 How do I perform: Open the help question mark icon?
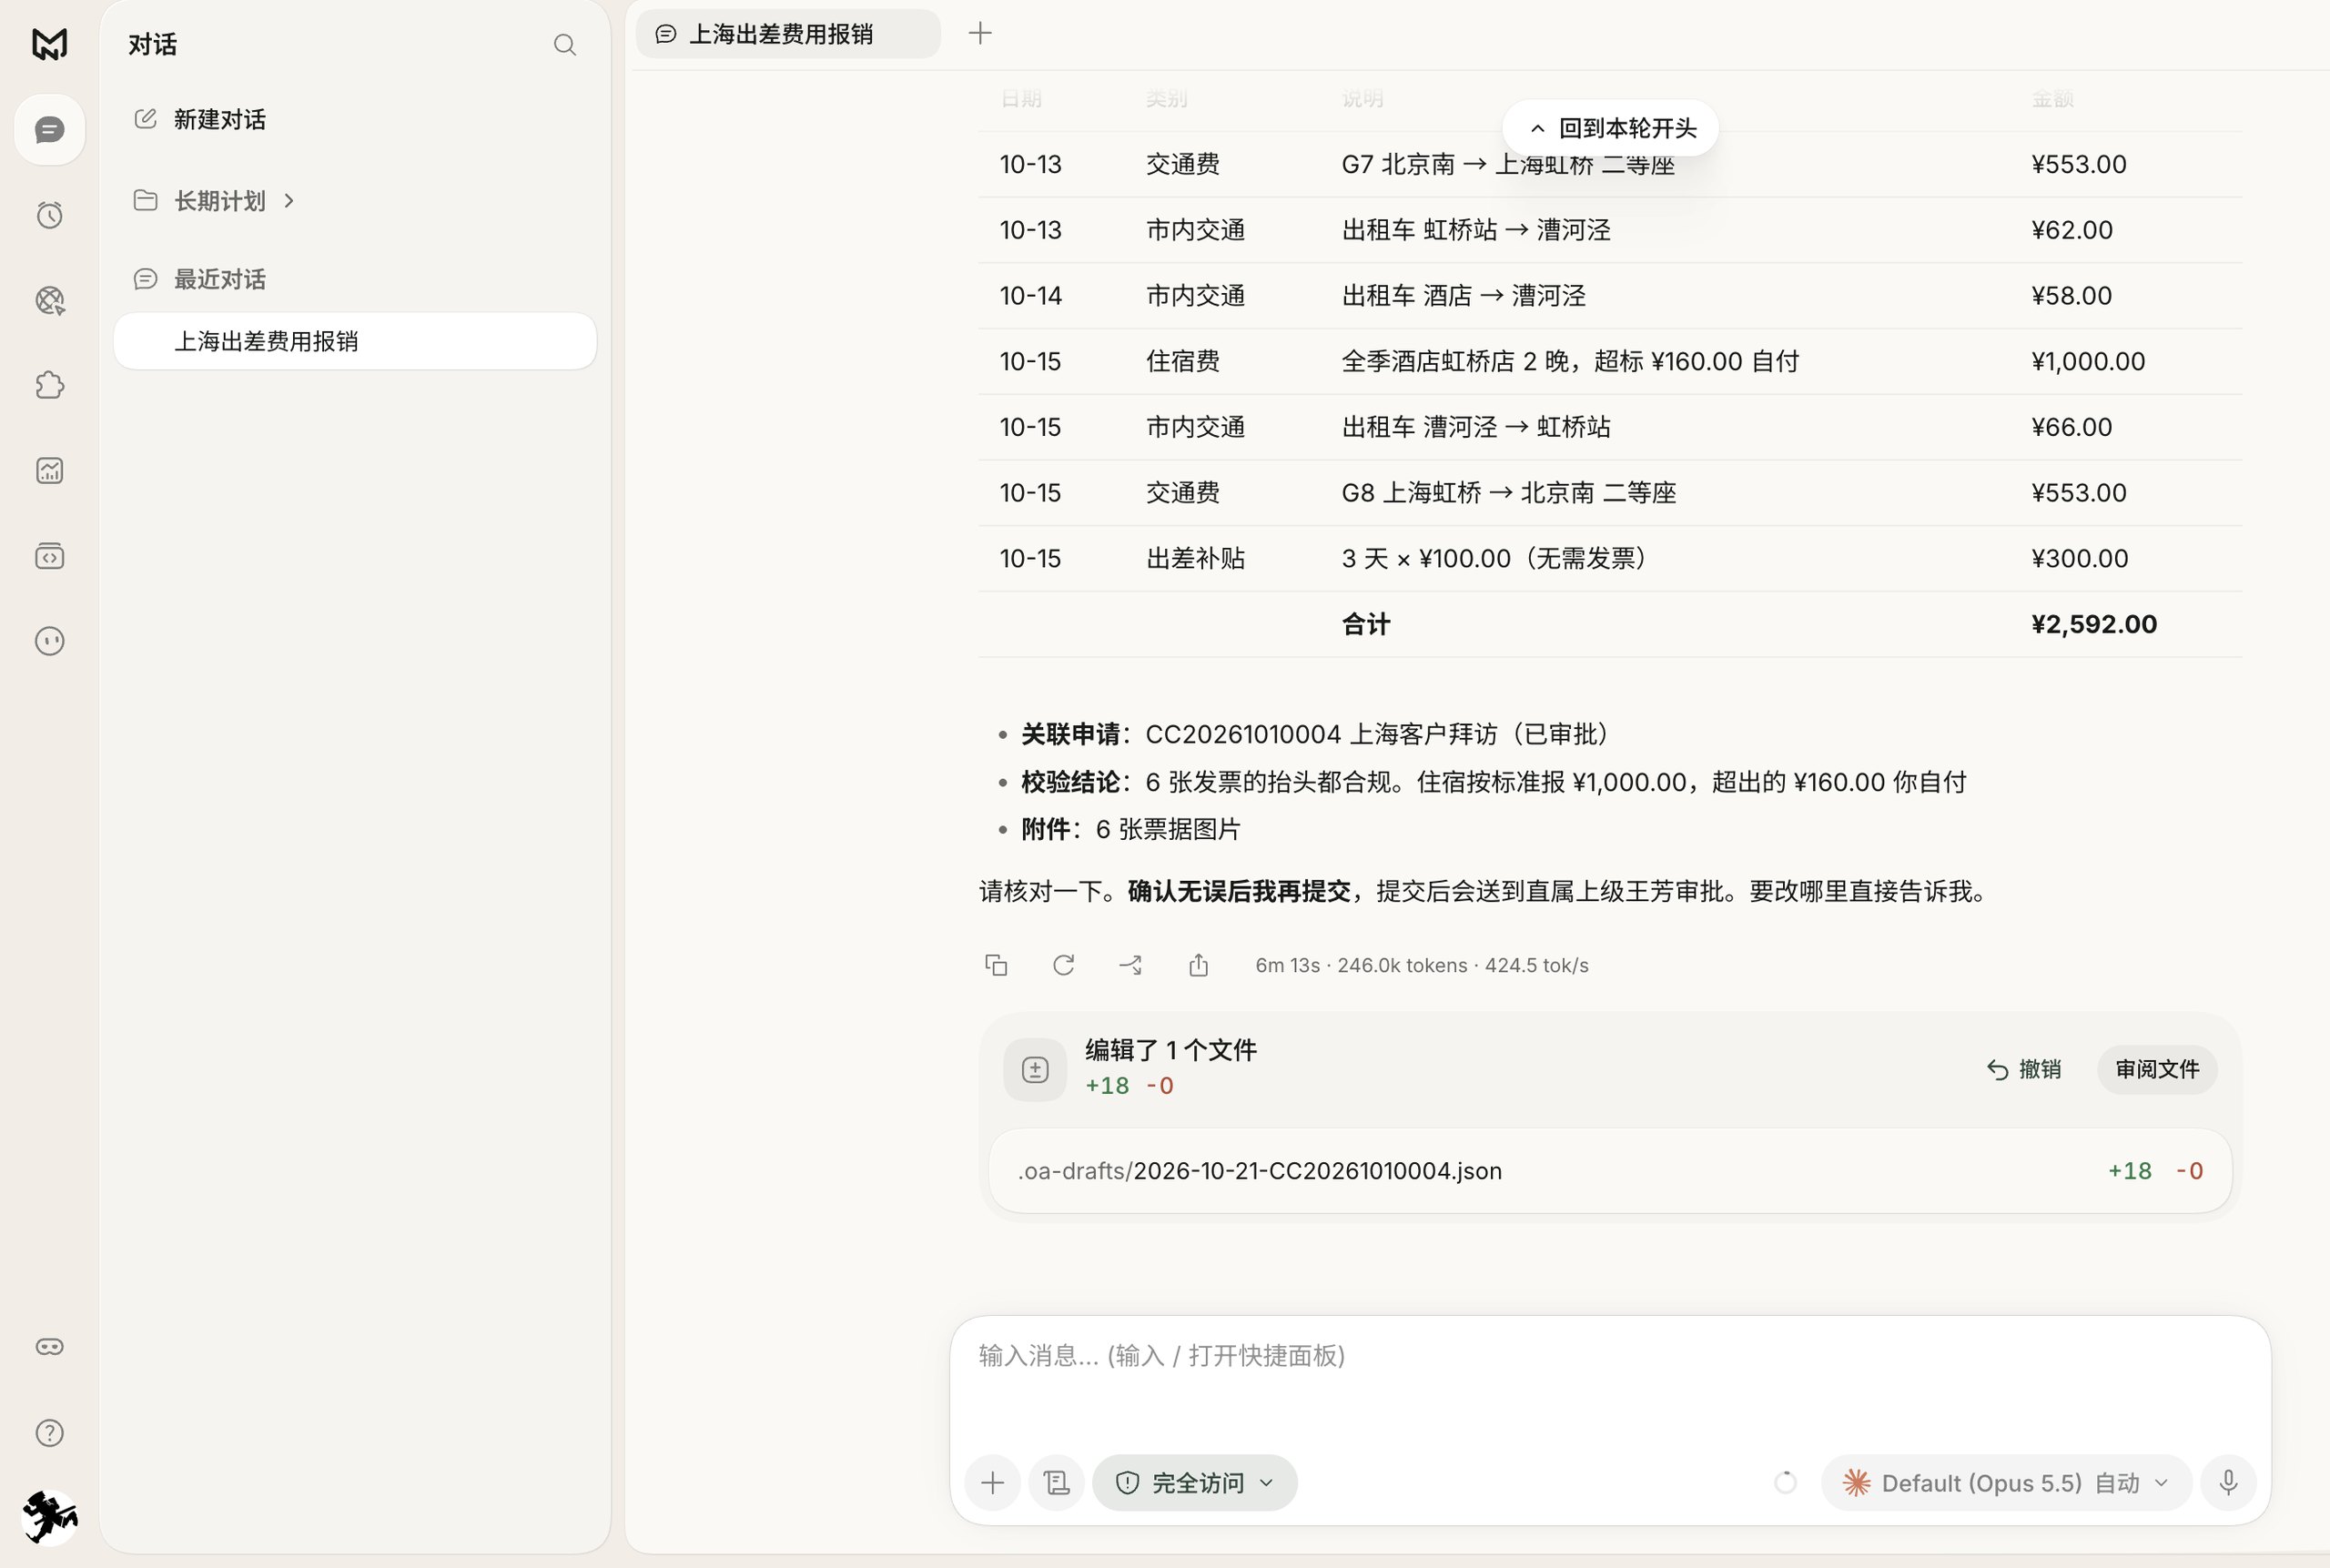point(49,1433)
